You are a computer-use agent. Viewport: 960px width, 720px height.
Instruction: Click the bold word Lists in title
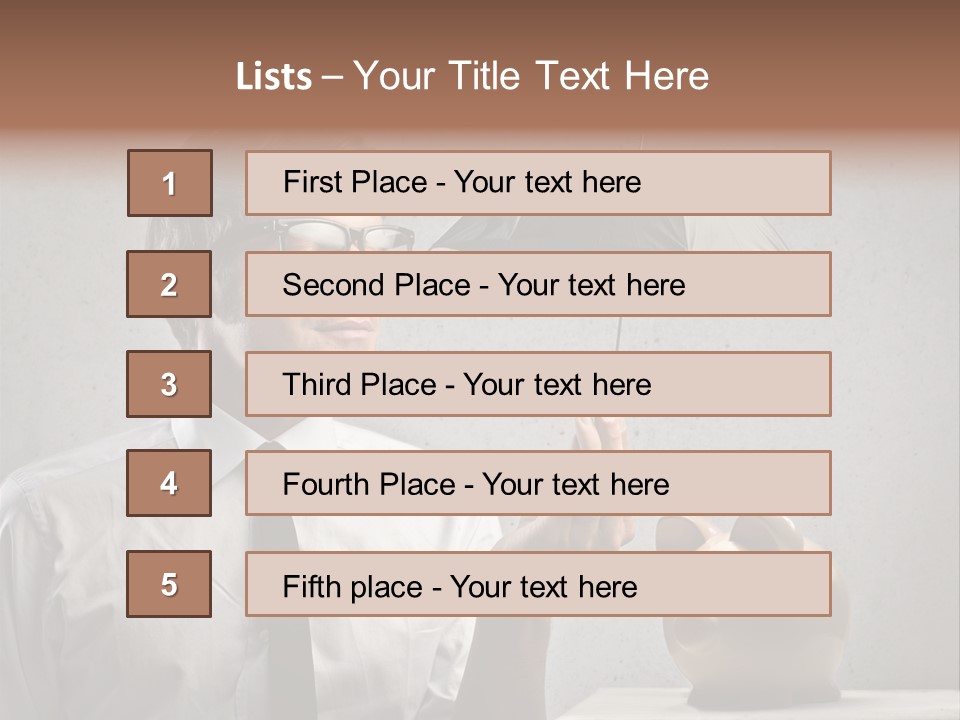click(274, 77)
